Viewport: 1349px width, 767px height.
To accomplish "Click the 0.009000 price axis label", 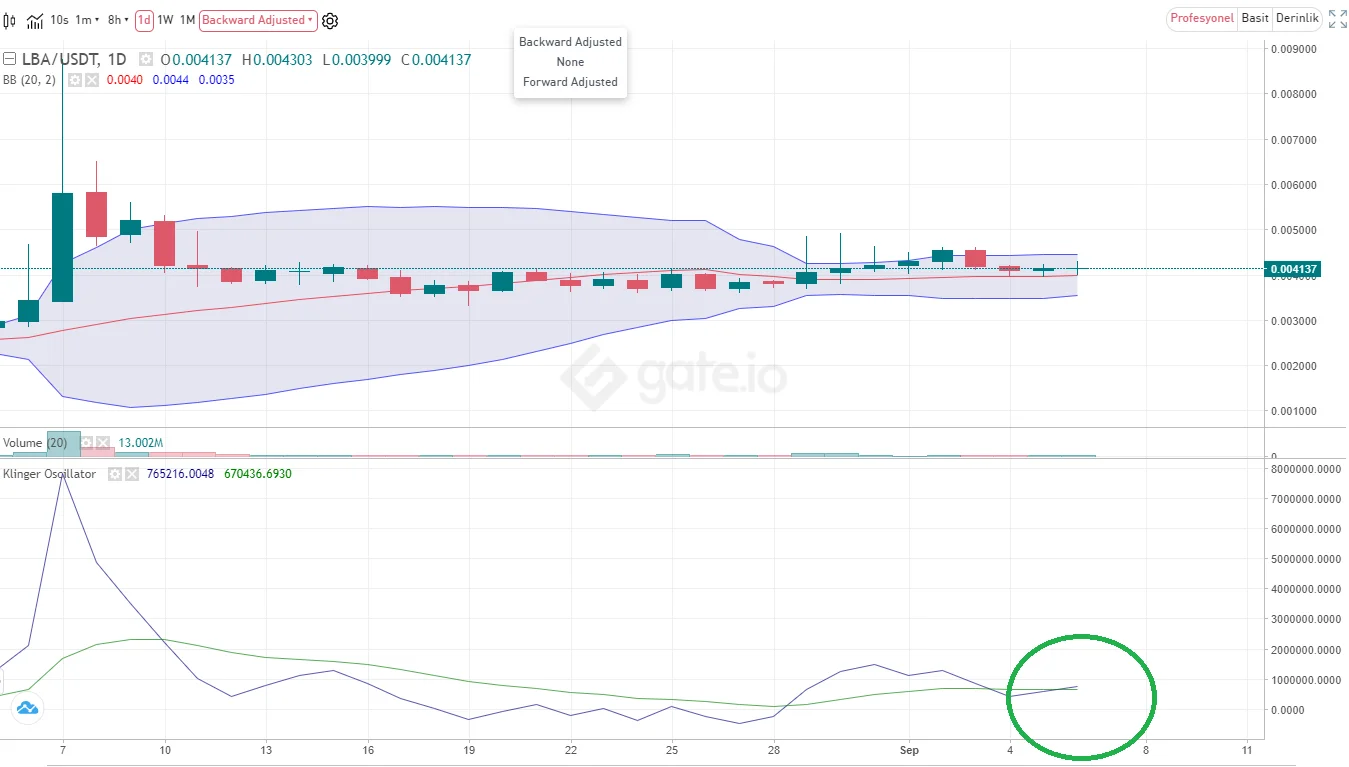I will (1292, 48).
